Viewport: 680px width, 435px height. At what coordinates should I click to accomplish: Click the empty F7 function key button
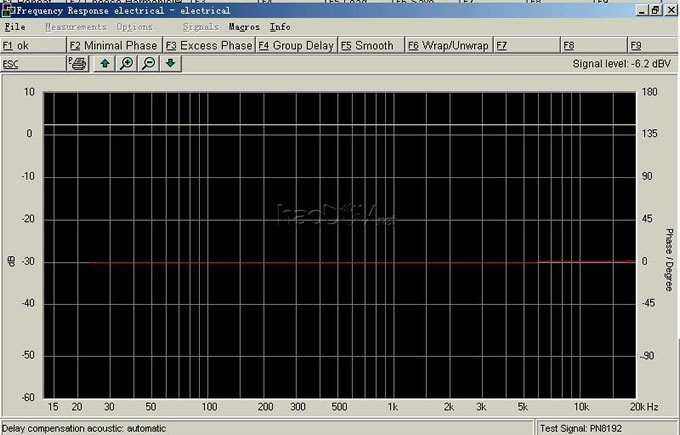[x=525, y=46]
